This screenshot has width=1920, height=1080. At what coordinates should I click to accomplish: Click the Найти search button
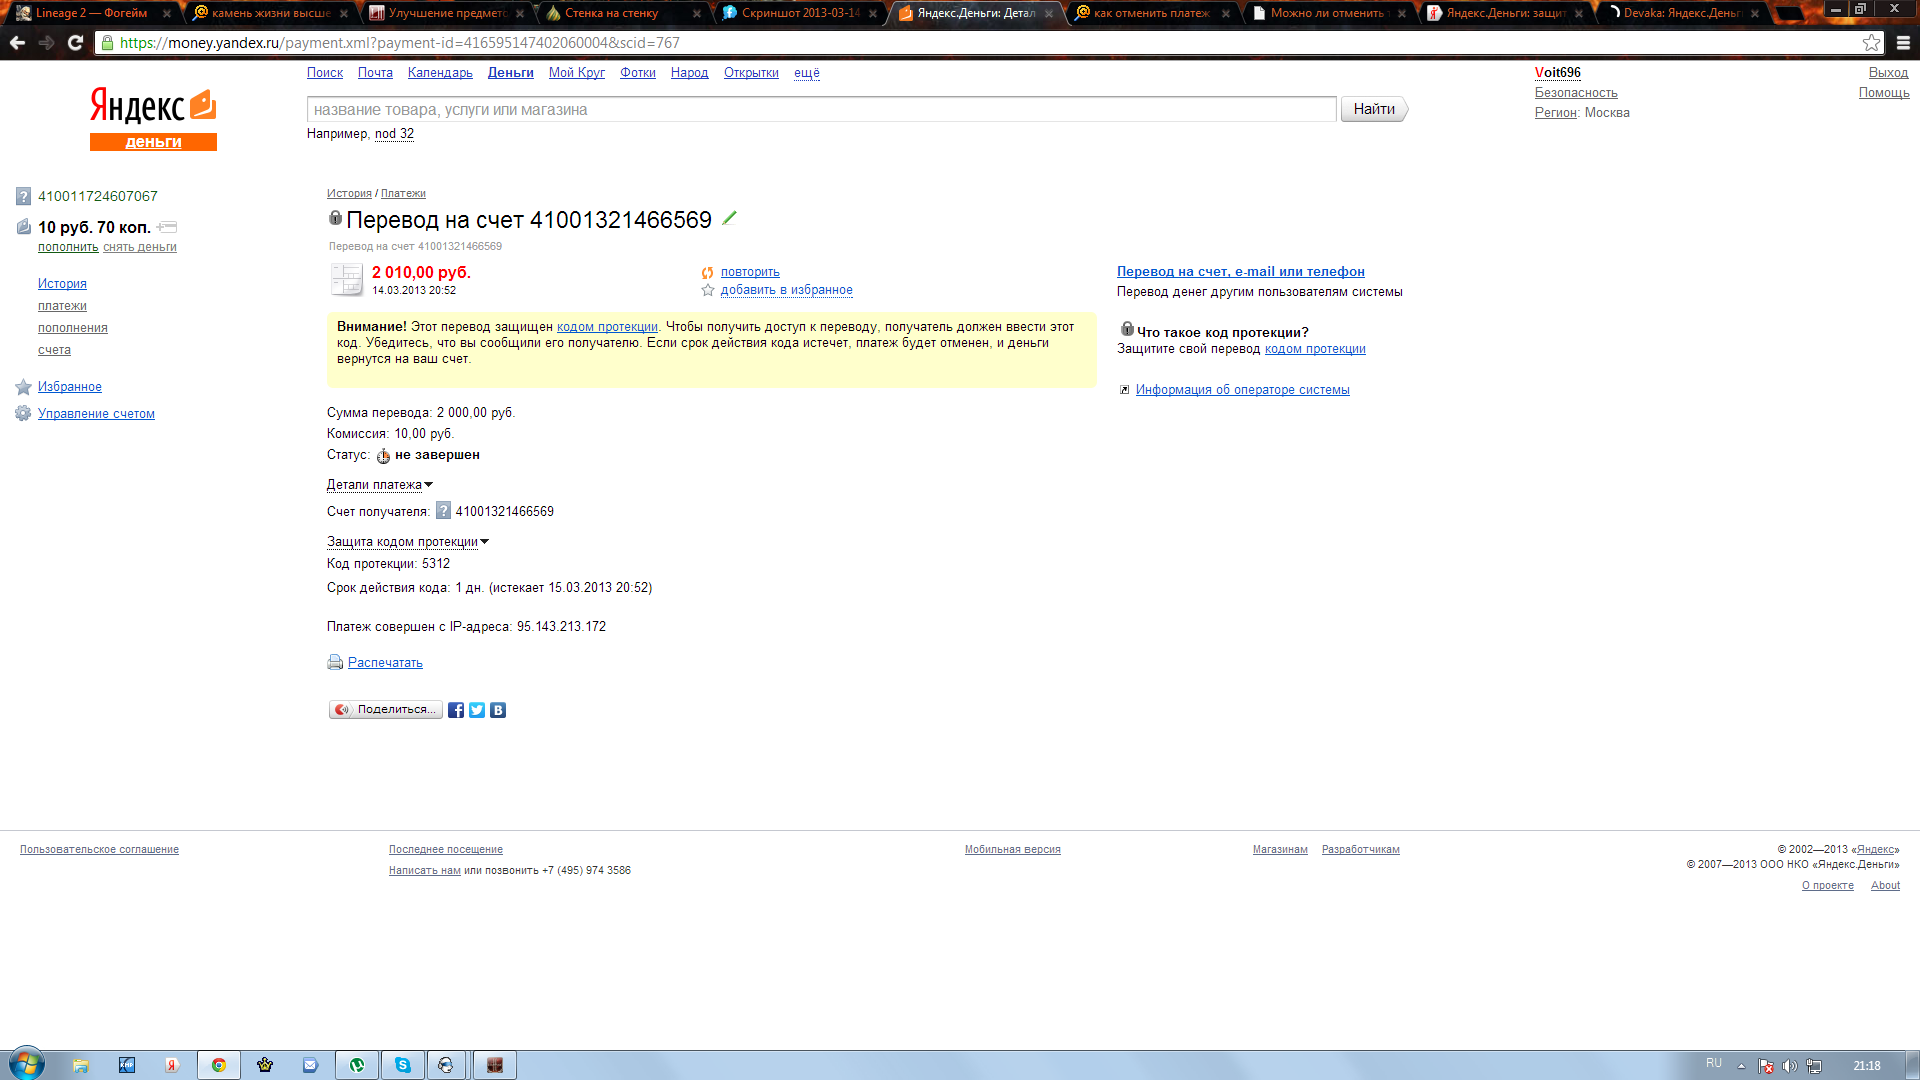[1373, 109]
